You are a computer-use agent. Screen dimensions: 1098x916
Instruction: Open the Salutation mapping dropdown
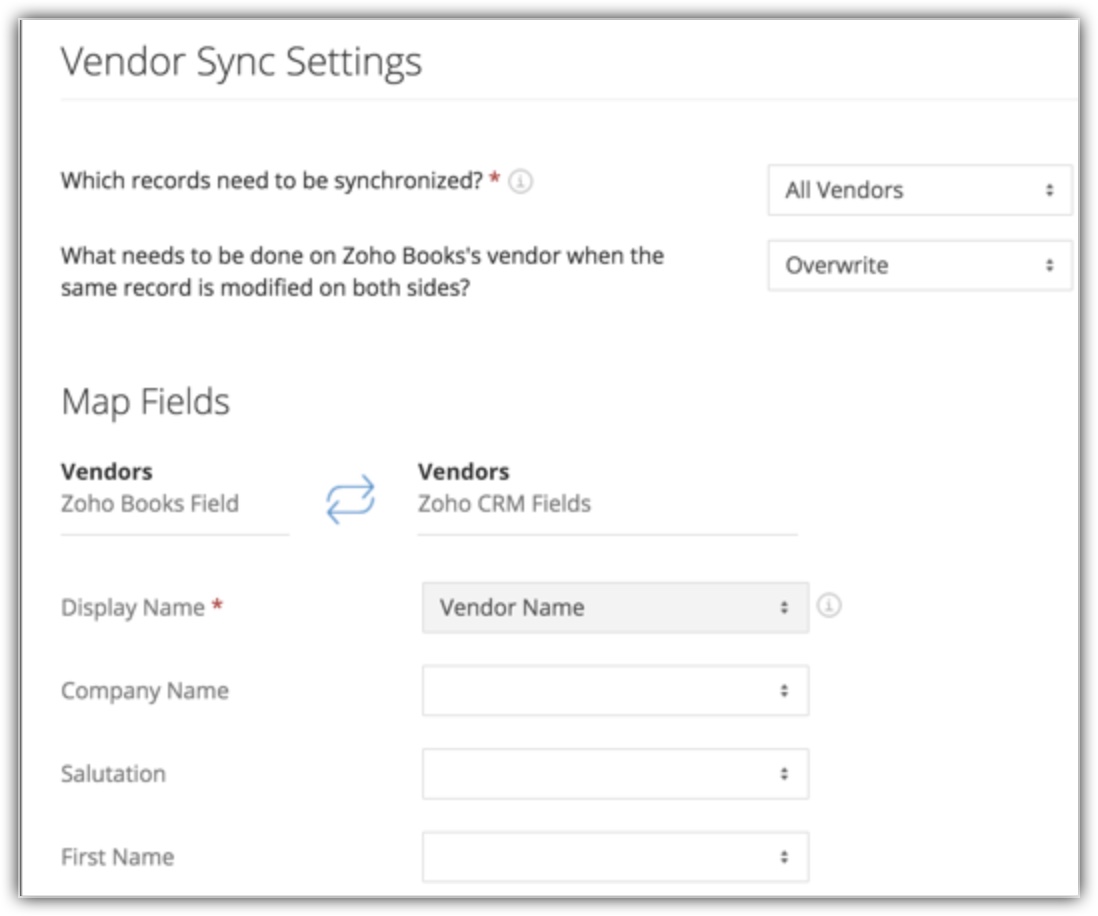pyautogui.click(x=616, y=774)
